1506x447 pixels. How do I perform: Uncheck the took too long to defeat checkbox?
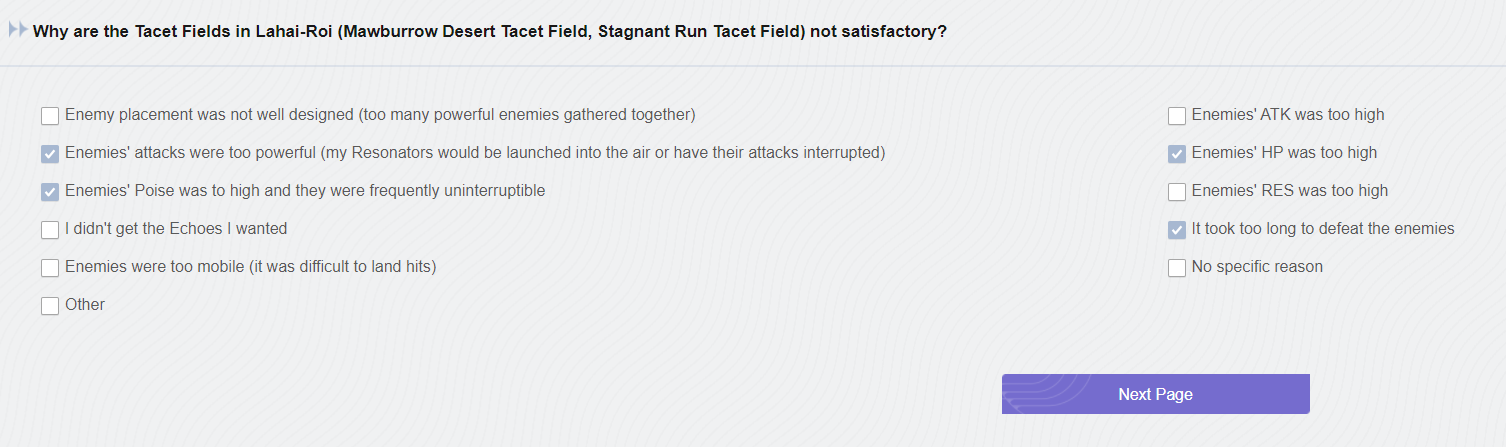pos(1177,230)
